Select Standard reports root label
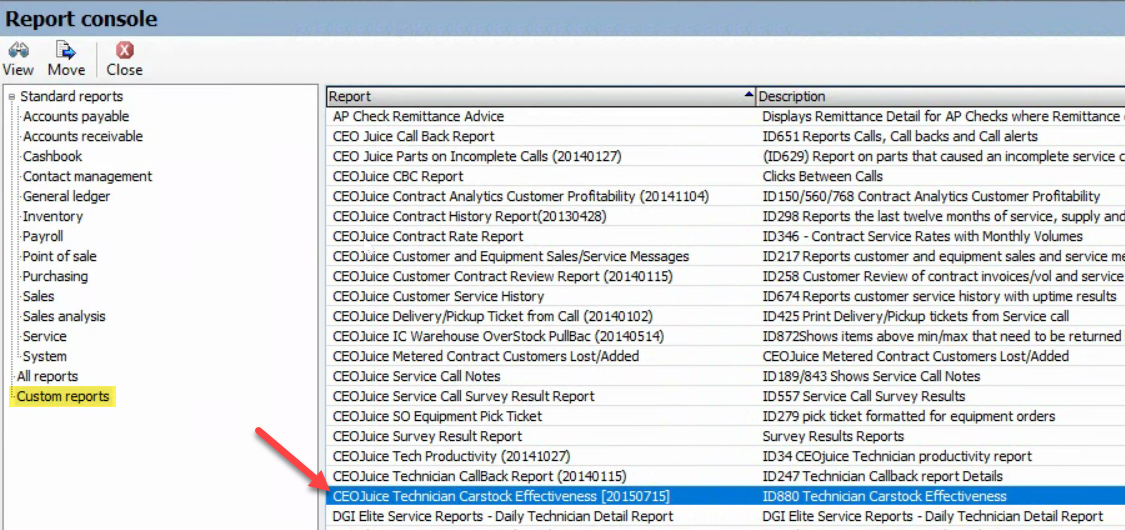The image size is (1125, 530). 71,96
